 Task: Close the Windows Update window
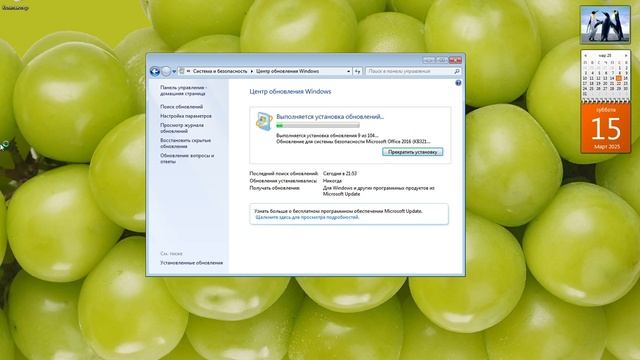coord(455,60)
